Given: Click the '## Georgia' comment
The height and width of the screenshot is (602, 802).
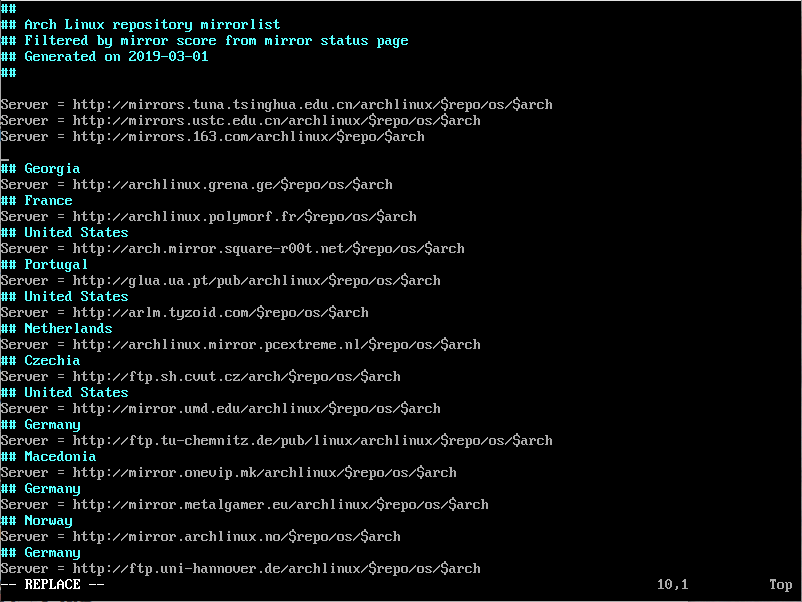Looking at the screenshot, I should [x=40, y=169].
